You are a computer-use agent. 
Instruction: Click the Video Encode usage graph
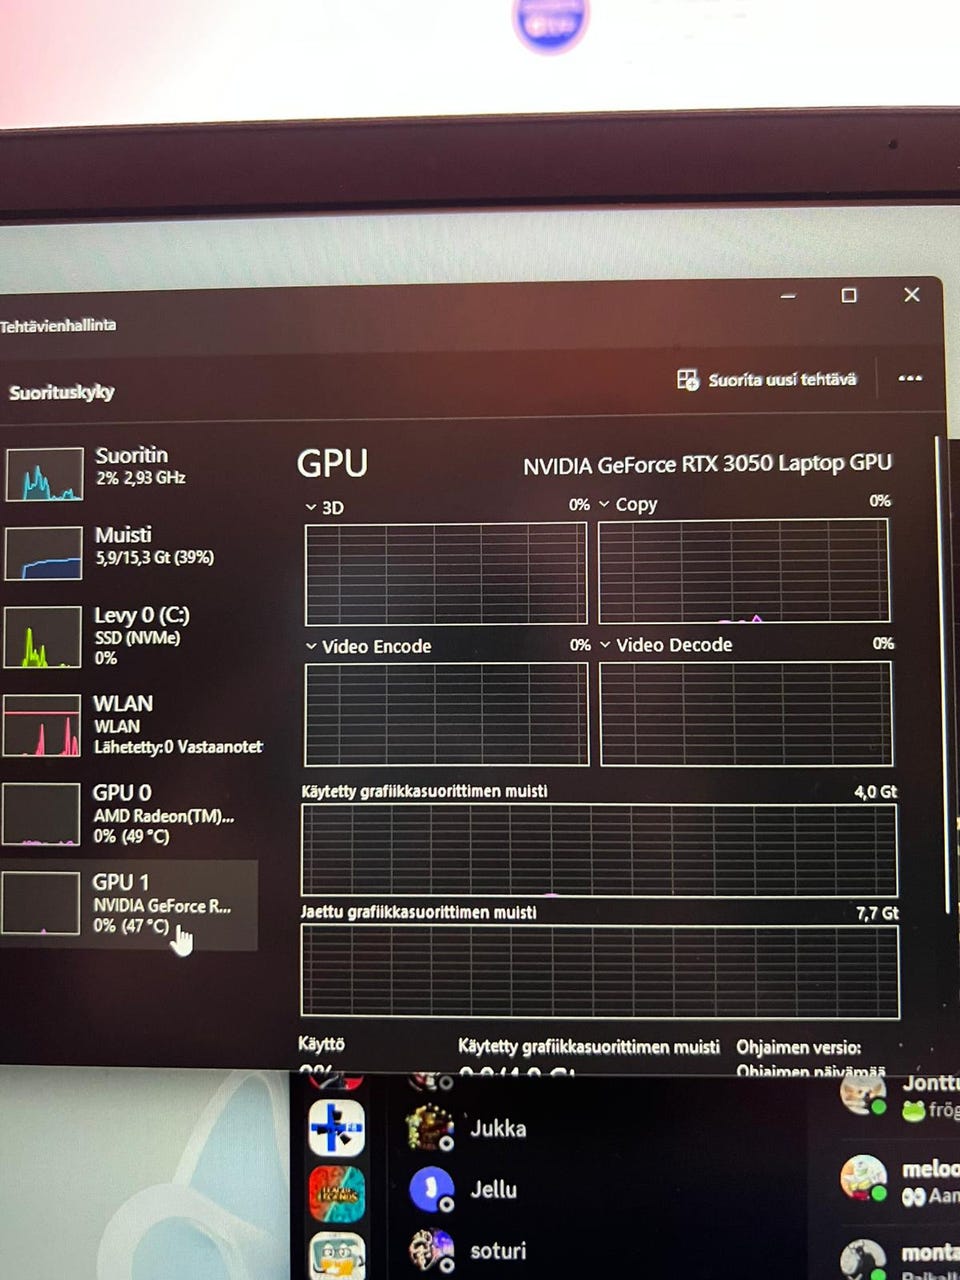coord(447,714)
